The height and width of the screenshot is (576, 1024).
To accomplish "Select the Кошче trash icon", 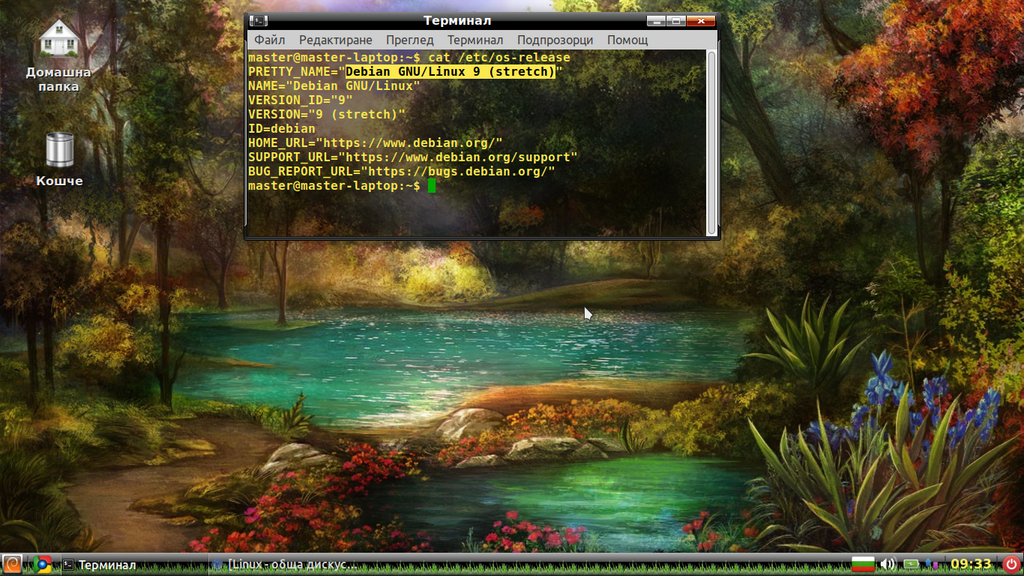I will (59, 159).
